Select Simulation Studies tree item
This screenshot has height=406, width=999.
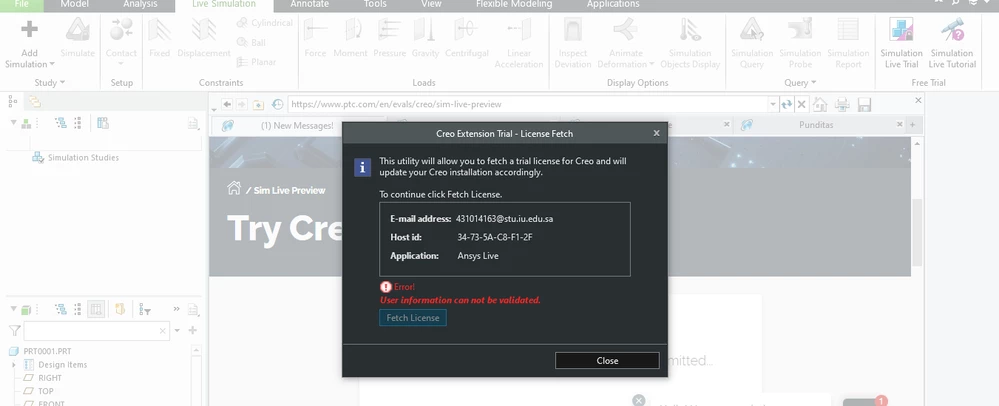(x=75, y=157)
